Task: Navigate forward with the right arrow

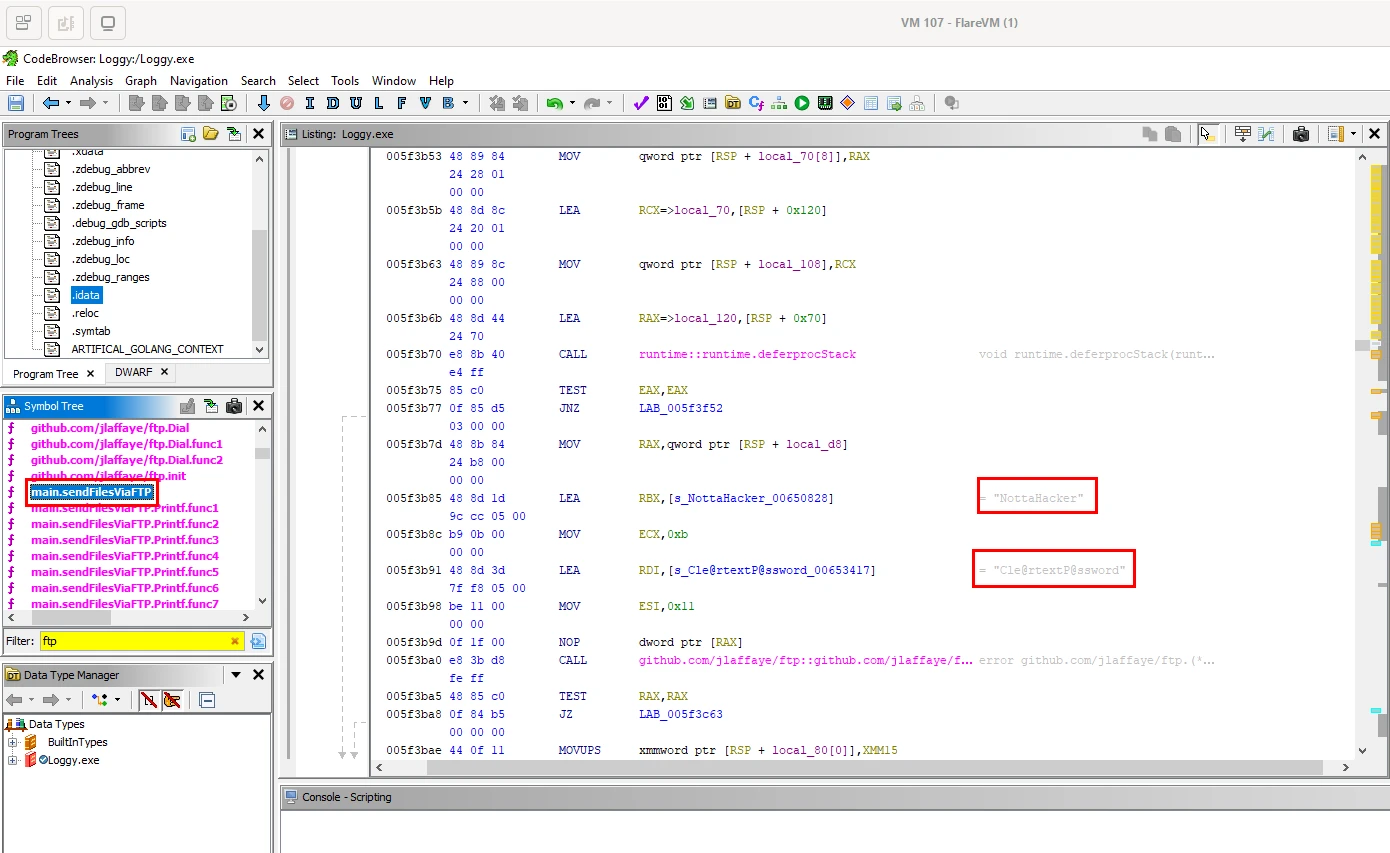Action: (x=88, y=103)
